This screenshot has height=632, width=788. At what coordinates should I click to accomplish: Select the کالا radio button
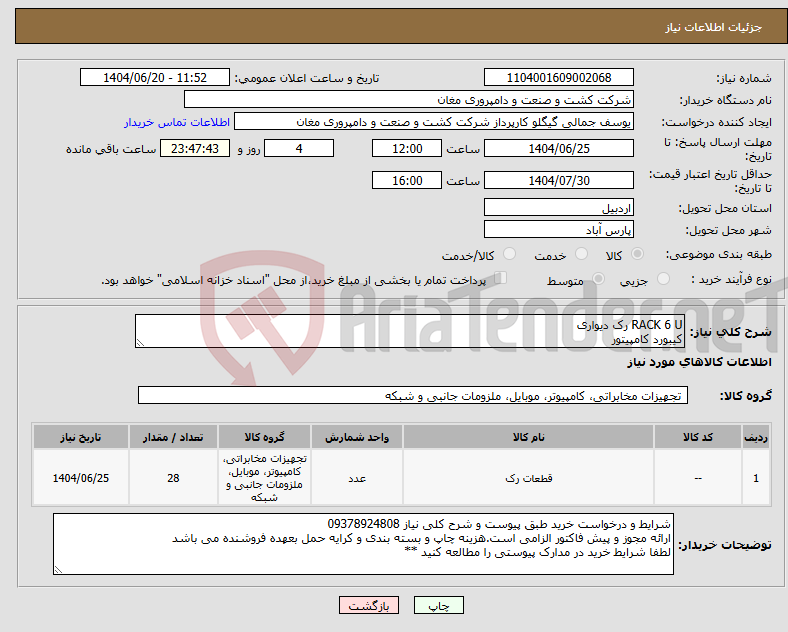pos(637,254)
